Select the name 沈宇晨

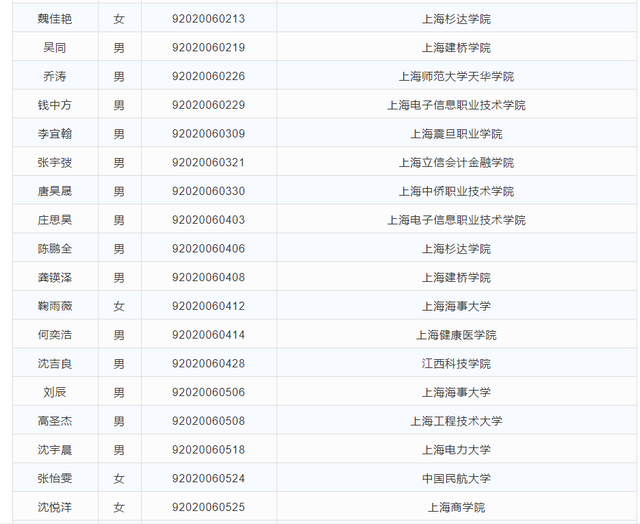[55, 450]
